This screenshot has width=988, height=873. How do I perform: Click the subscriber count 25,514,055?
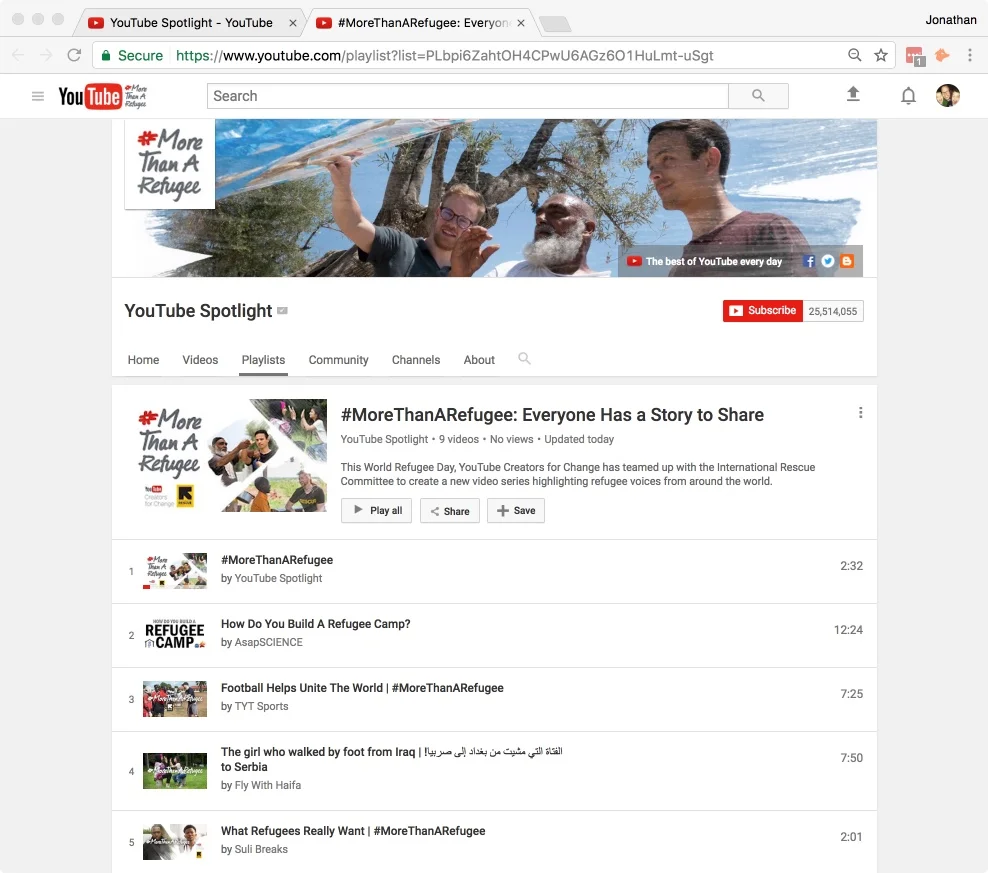point(833,311)
